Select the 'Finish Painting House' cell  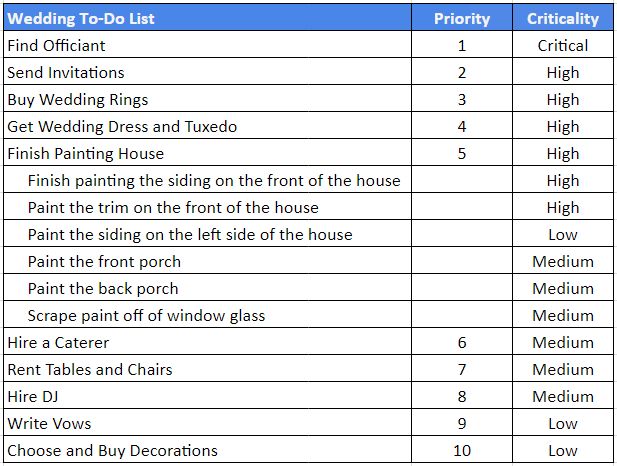point(207,153)
